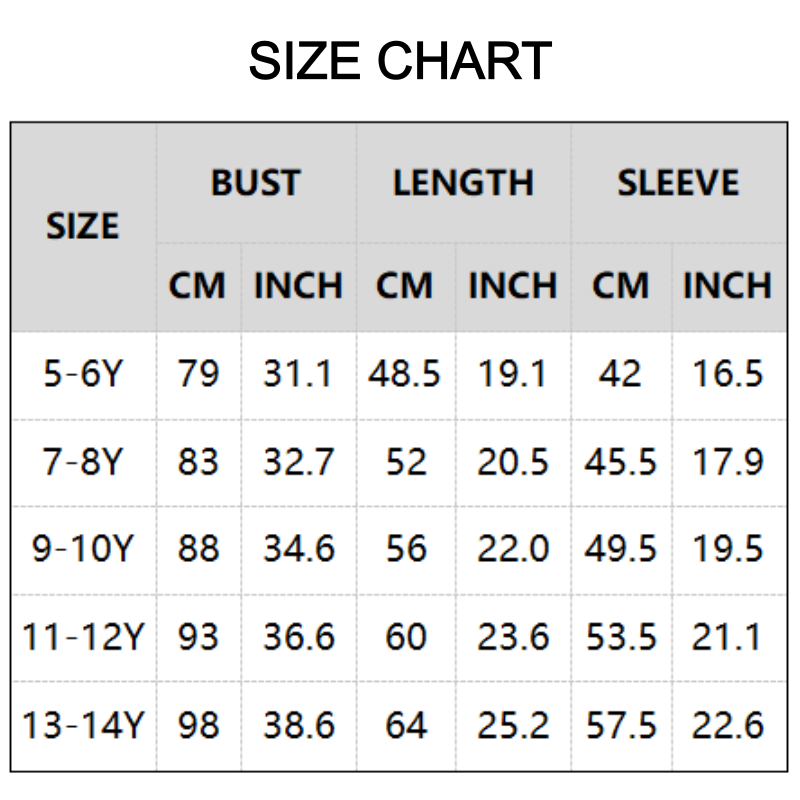Select the LENGTH column header
Image resolution: width=800 pixels, height=800 pixels.
(463, 183)
